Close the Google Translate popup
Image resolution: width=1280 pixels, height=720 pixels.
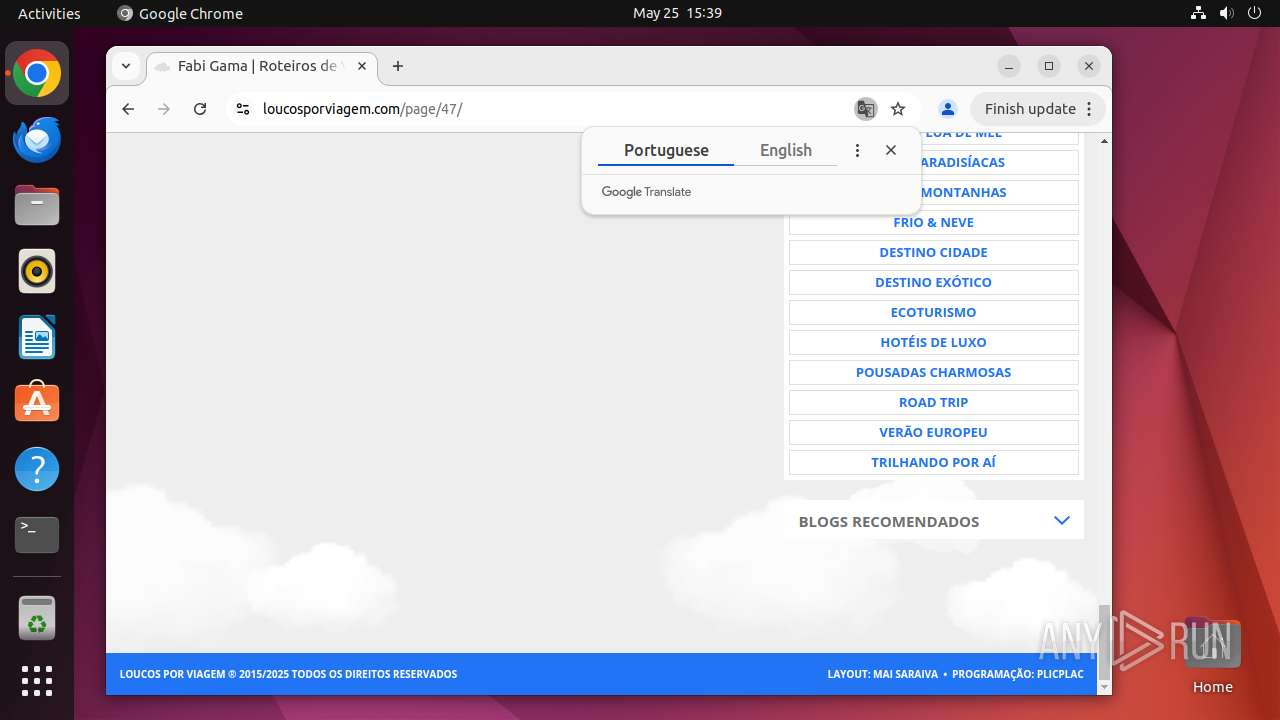pyautogui.click(x=891, y=150)
